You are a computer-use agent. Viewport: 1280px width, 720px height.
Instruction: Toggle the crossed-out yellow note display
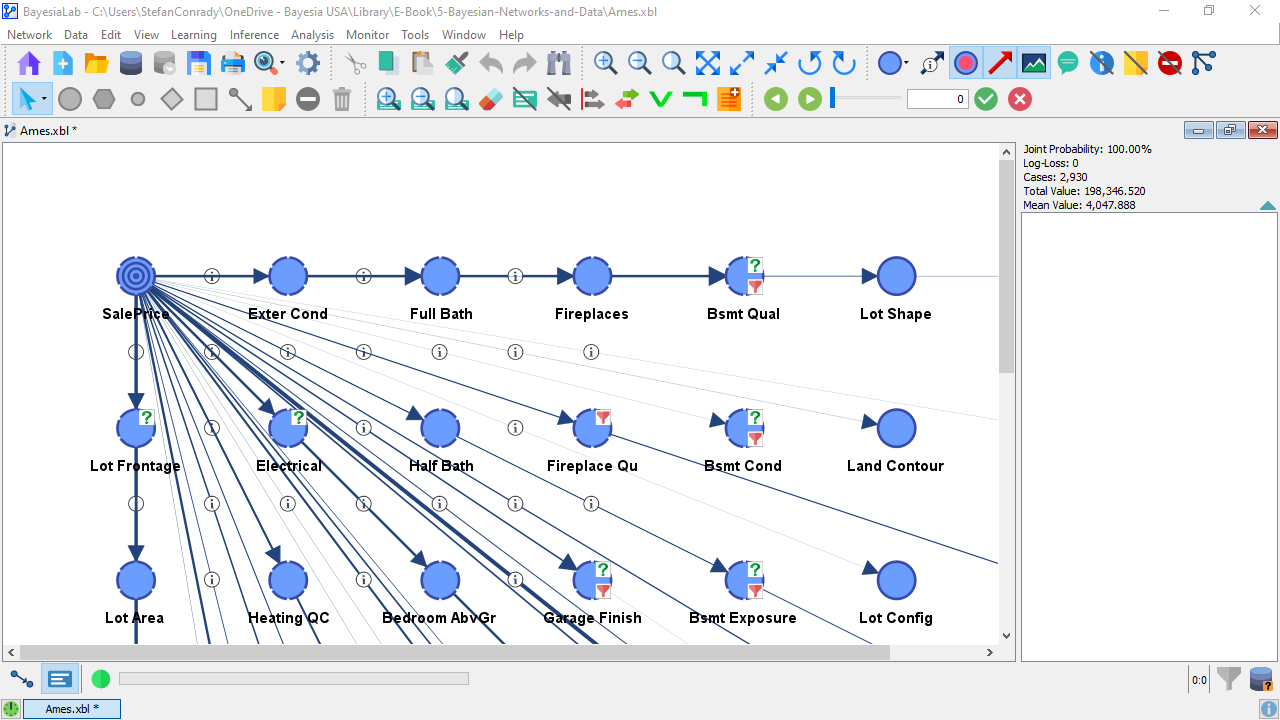tap(1135, 63)
